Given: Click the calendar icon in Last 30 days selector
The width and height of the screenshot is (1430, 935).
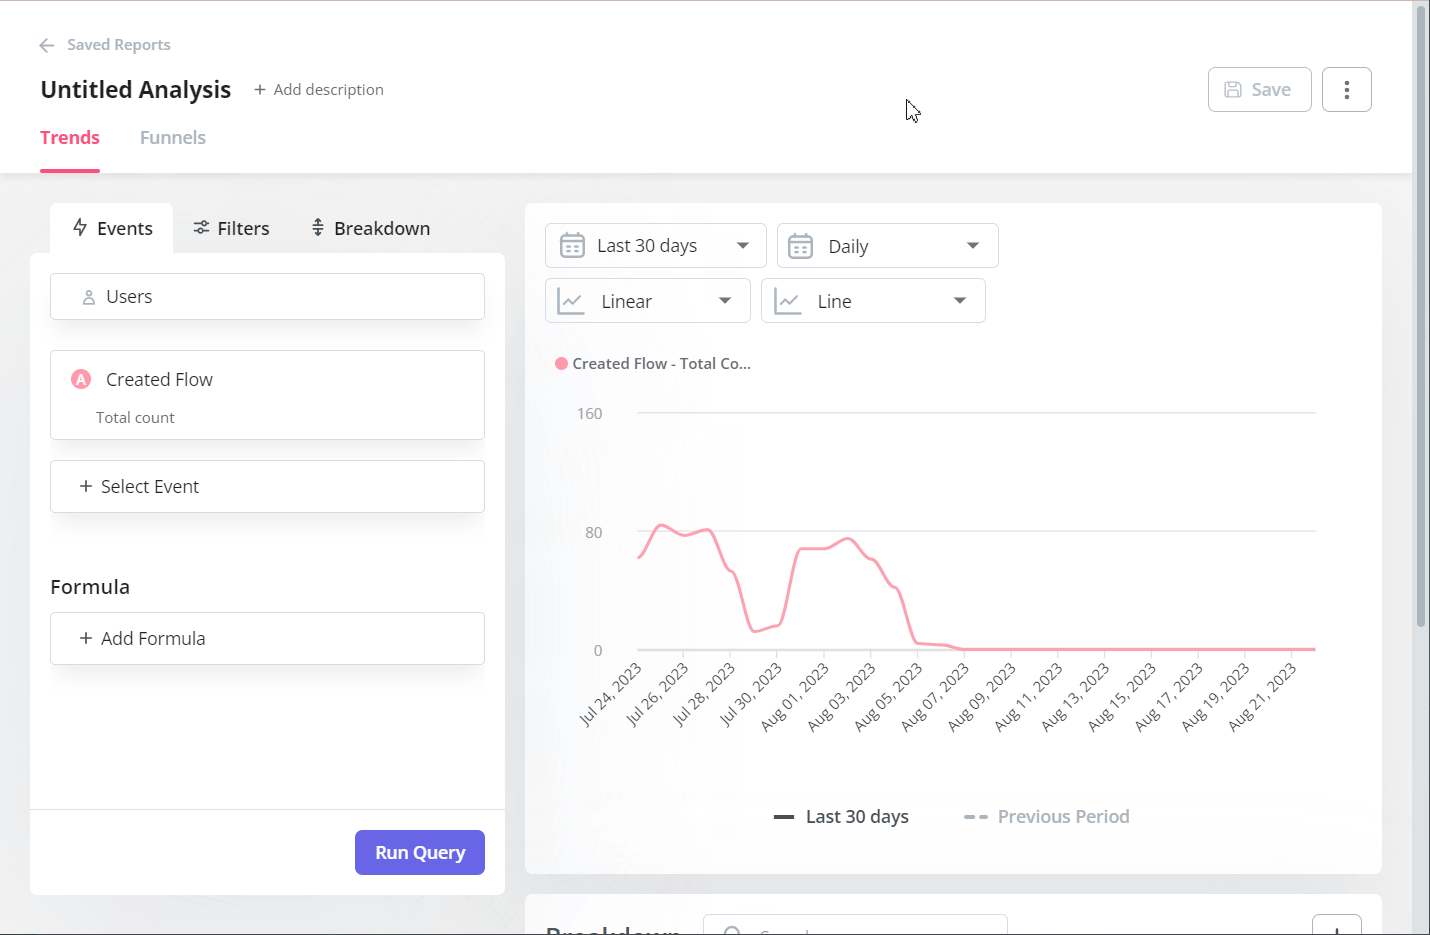Looking at the screenshot, I should click(x=572, y=245).
